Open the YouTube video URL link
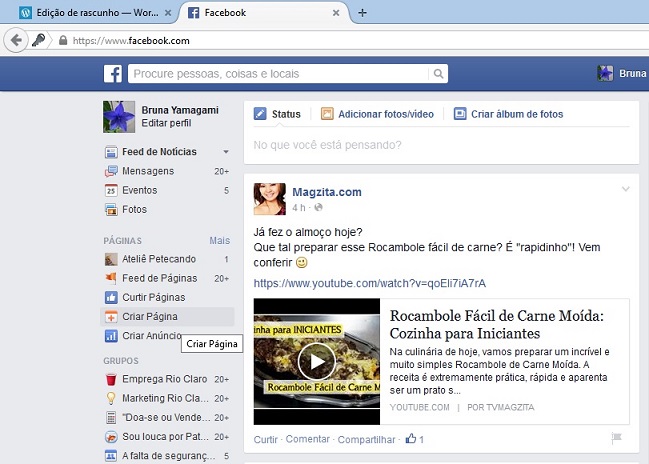The image size is (649, 464). [x=370, y=284]
